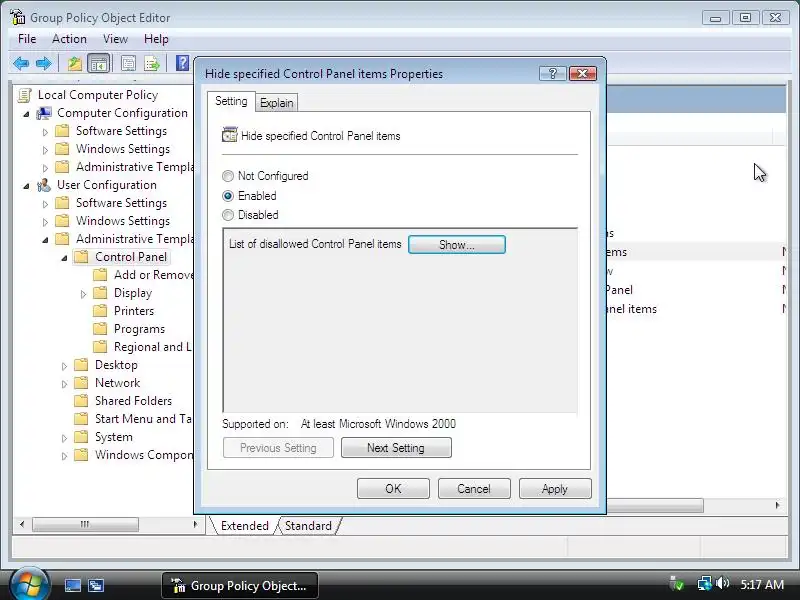Click the Back arrow toolbar icon
Screen dimensions: 800x600
click(21, 64)
